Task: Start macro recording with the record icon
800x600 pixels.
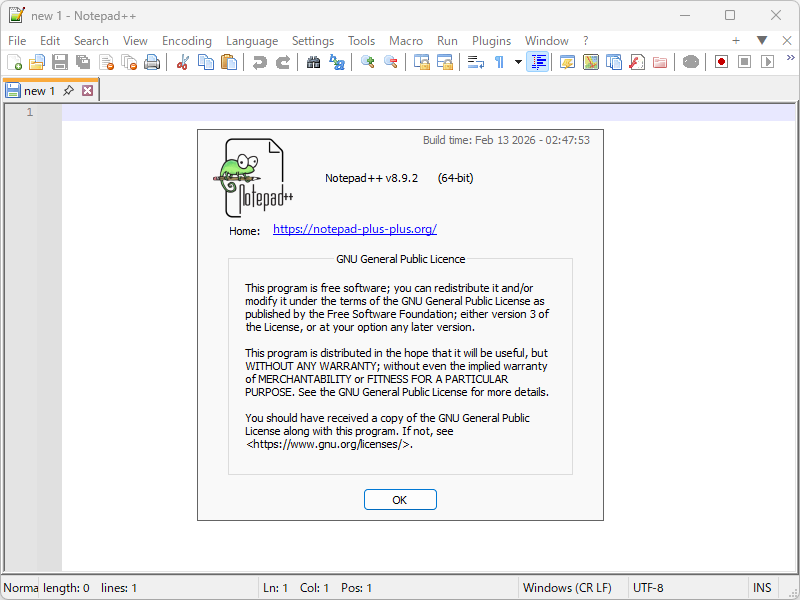Action: [722, 61]
